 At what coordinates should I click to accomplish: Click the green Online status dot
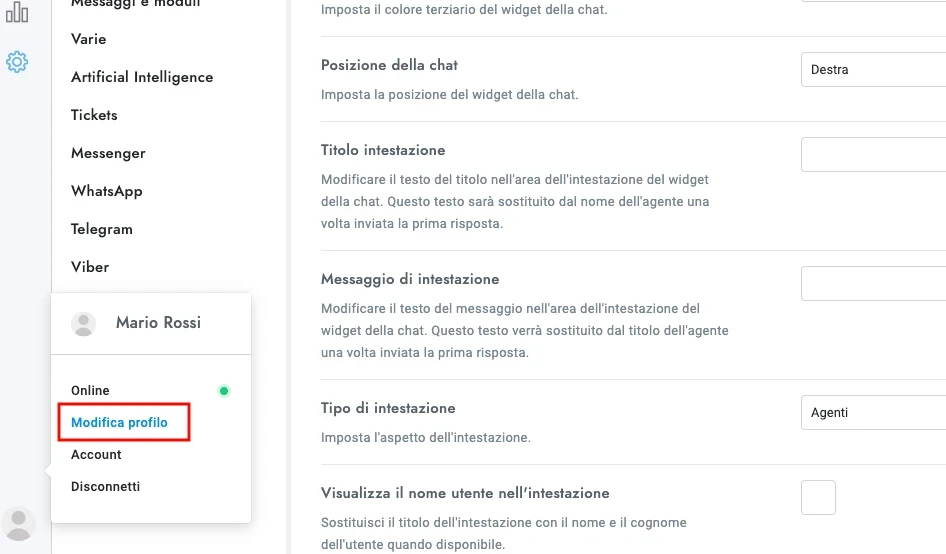pos(224,391)
